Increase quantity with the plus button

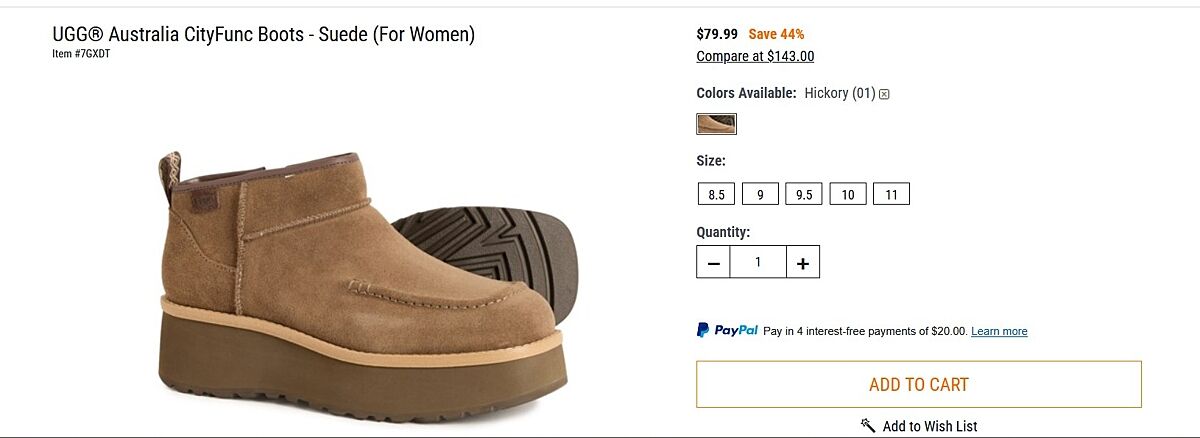(x=802, y=262)
